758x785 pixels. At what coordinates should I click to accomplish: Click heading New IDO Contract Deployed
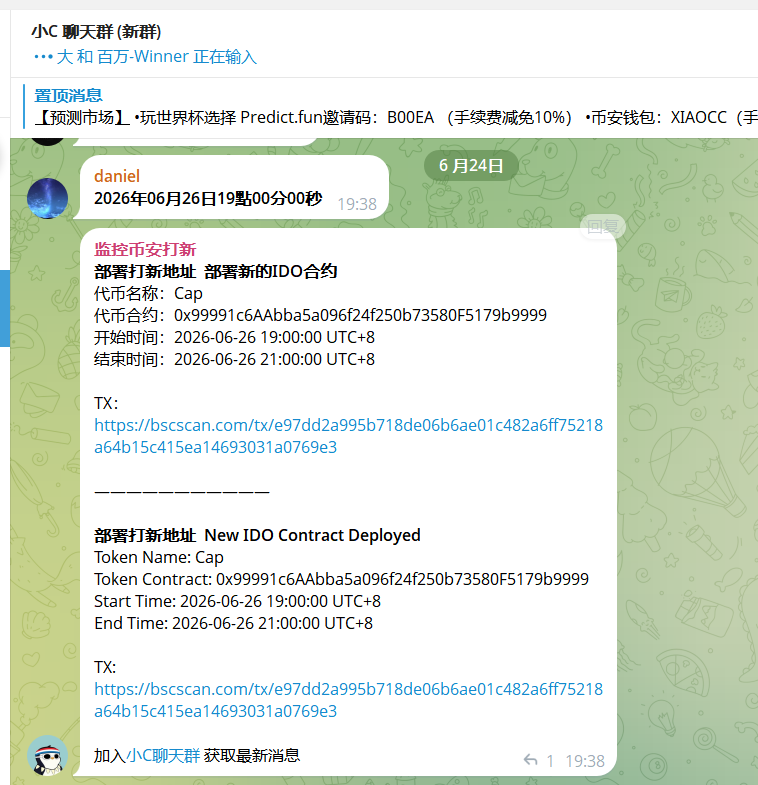coord(312,536)
